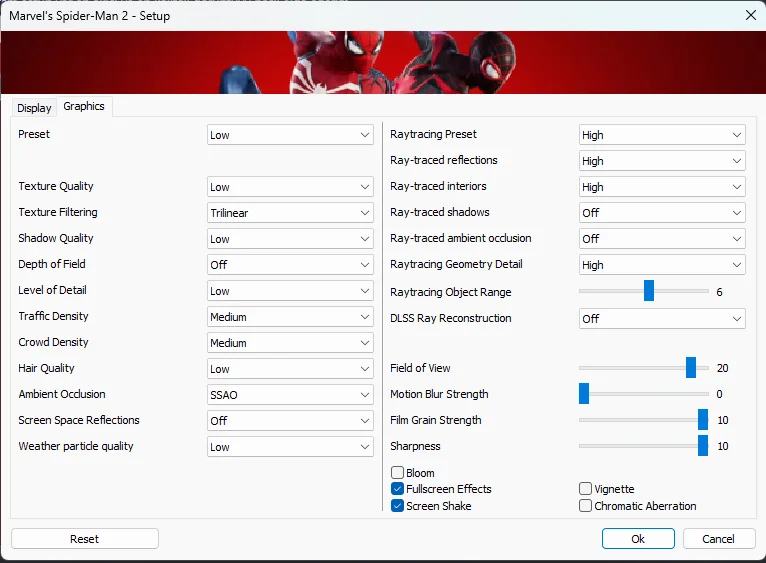766x563 pixels.
Task: Expand the Depth of Field dropdown
Action: click(290, 264)
